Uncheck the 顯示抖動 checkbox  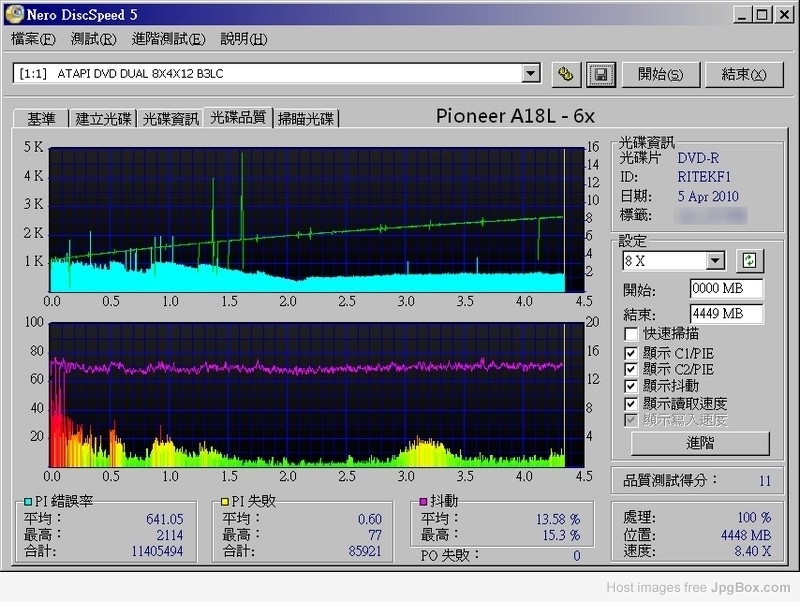(x=631, y=386)
